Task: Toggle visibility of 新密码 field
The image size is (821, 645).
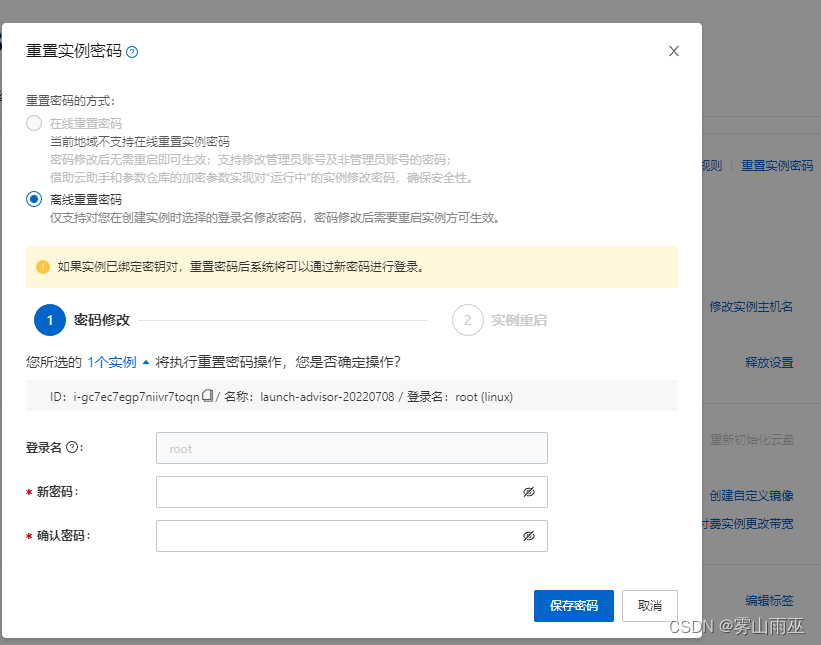Action: [529, 492]
